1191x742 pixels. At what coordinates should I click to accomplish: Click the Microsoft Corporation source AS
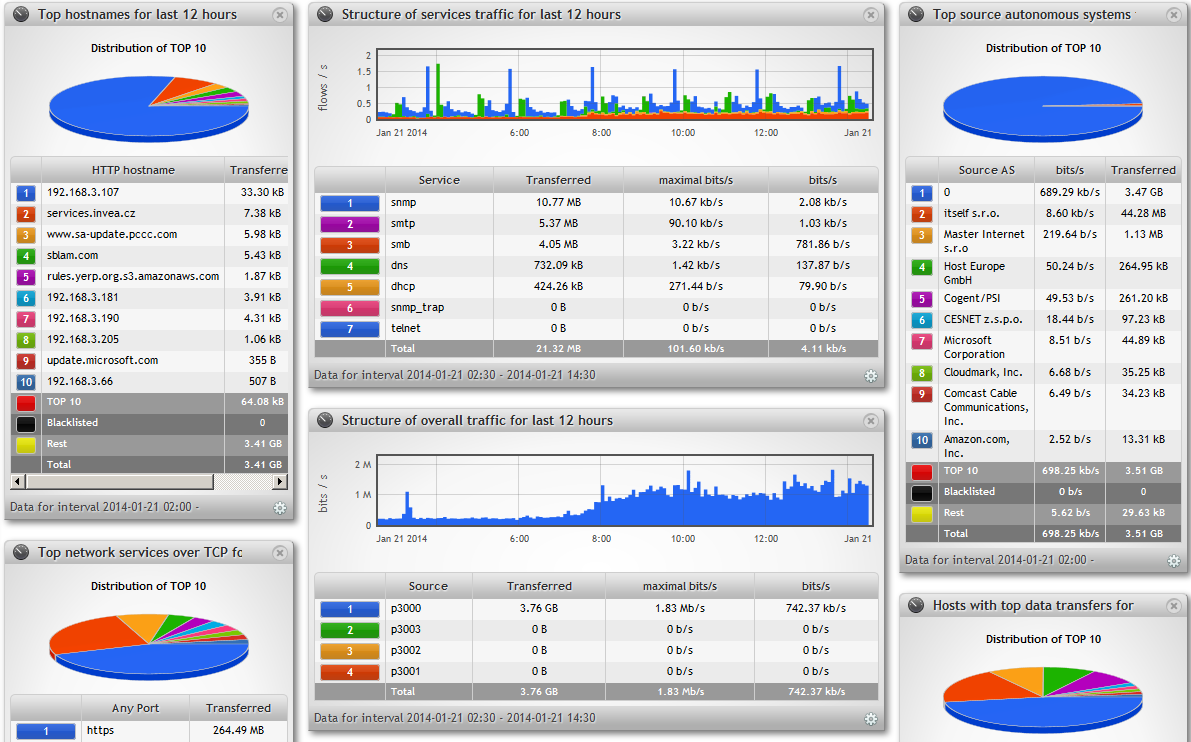coord(974,347)
